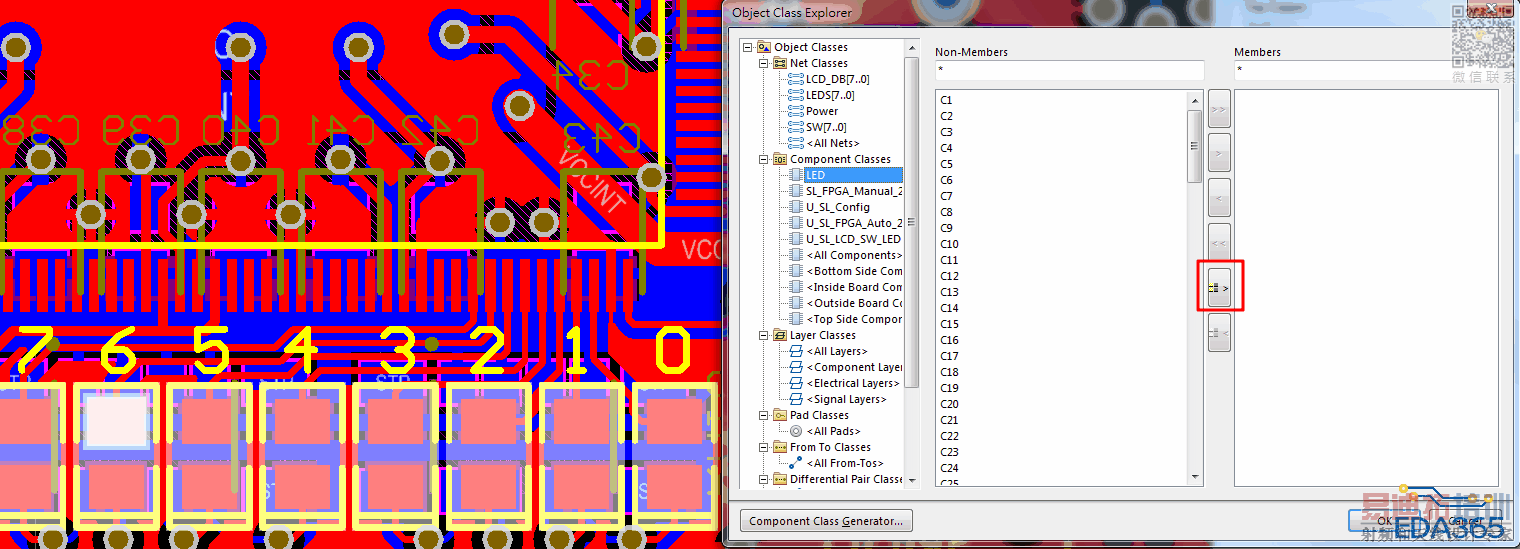The image size is (1520, 549).
Task: Click the class tree scroll-up arrow
Action: pos(911,48)
